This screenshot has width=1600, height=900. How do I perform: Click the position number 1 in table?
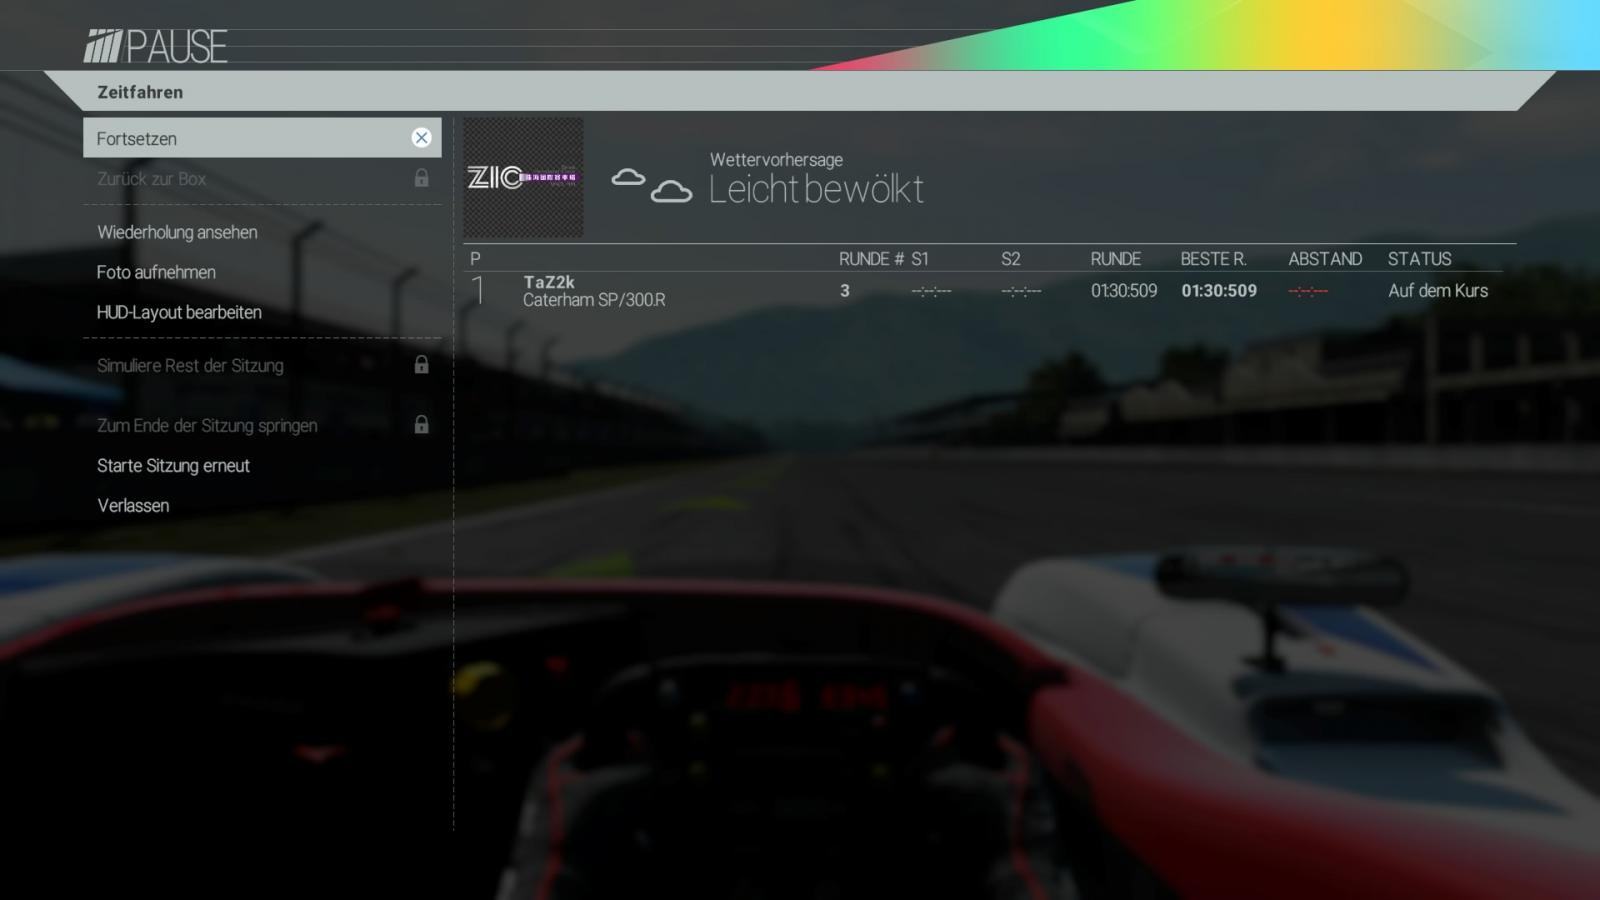pos(479,291)
